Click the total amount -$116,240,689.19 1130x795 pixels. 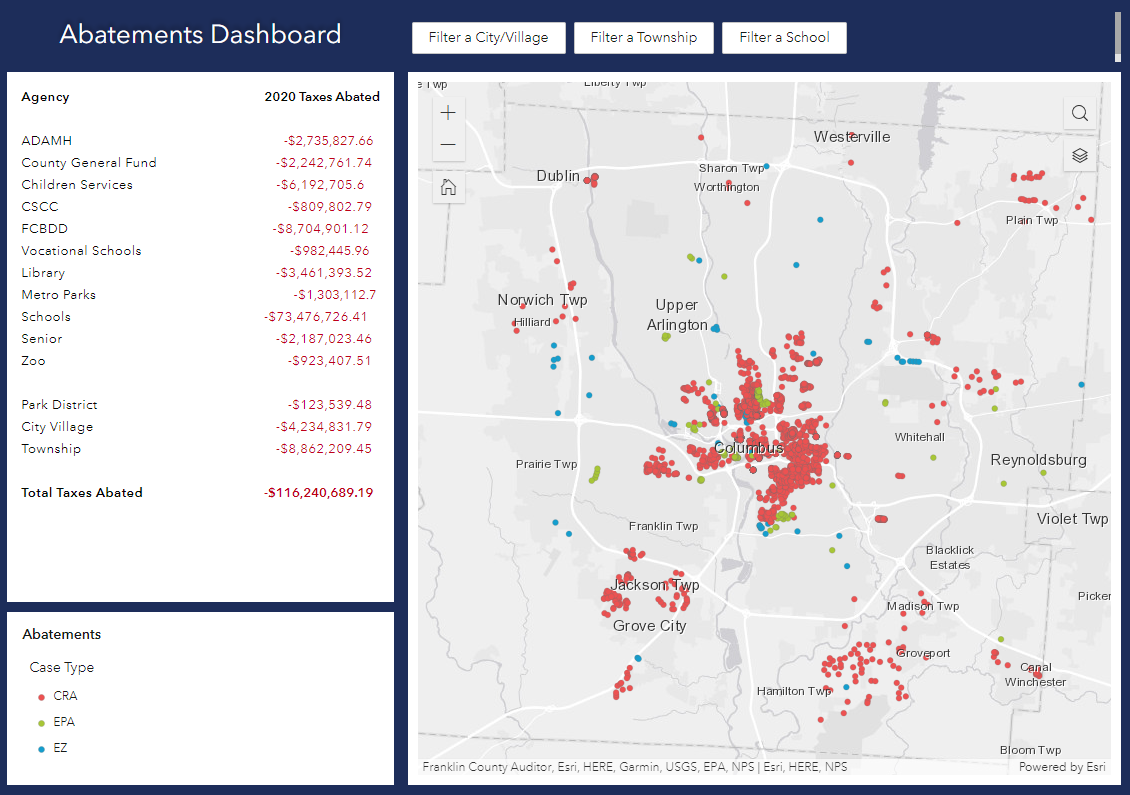(319, 493)
